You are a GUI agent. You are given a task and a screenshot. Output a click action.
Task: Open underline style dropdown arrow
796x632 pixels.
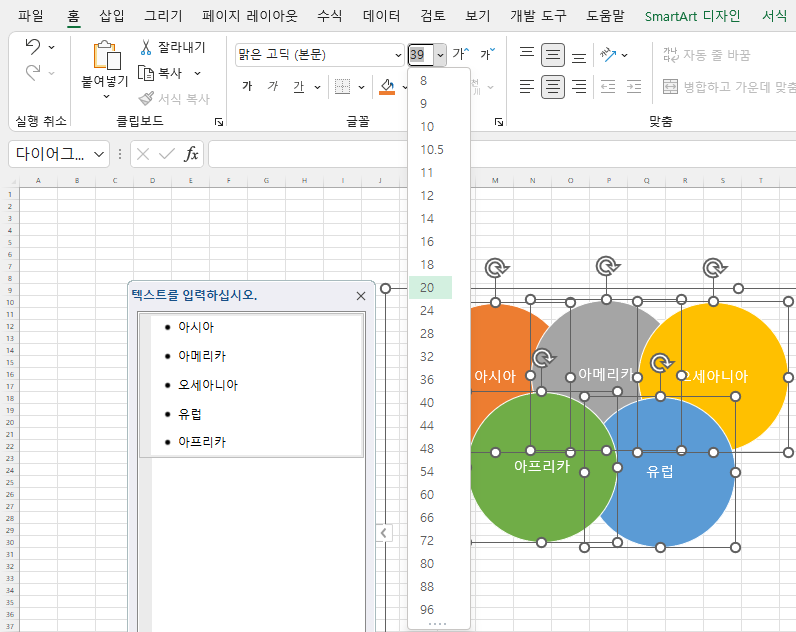pos(317,87)
